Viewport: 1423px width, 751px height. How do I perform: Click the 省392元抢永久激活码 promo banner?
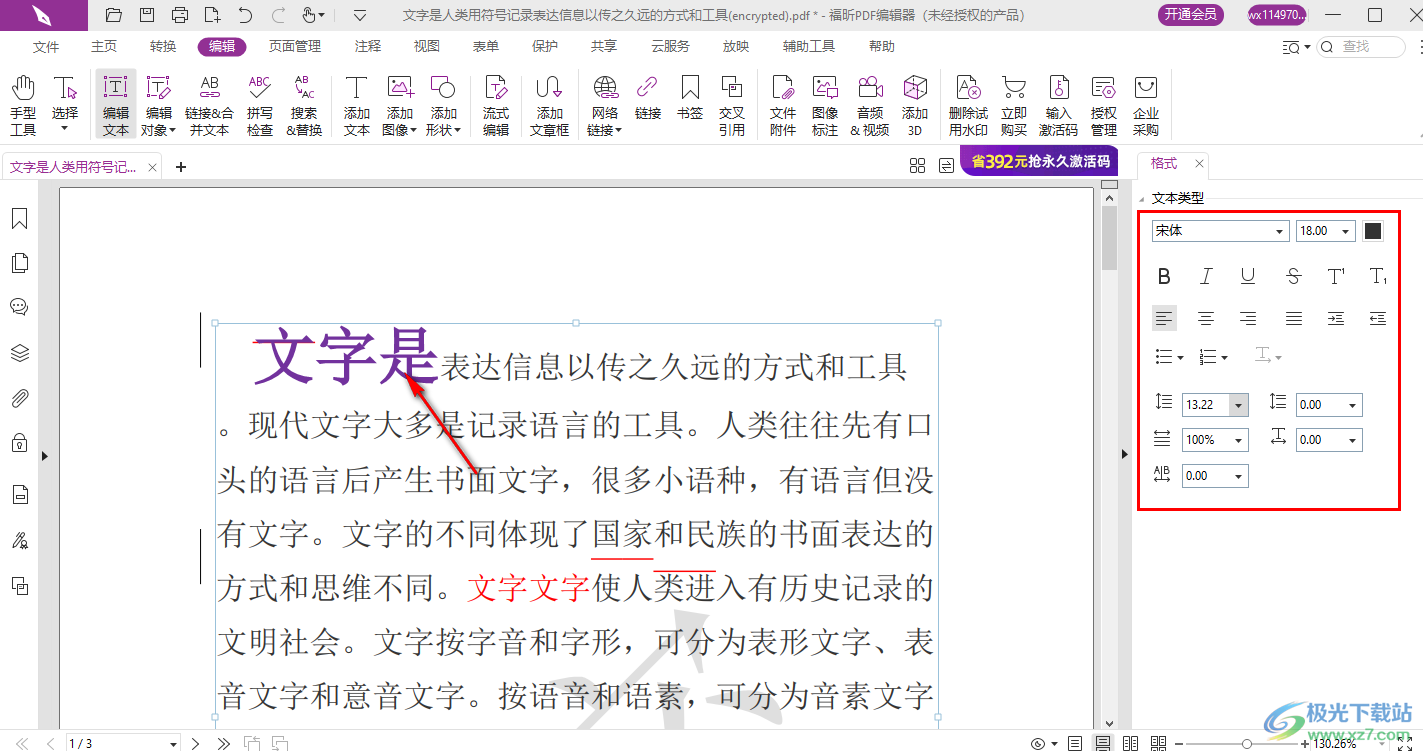click(x=1039, y=161)
